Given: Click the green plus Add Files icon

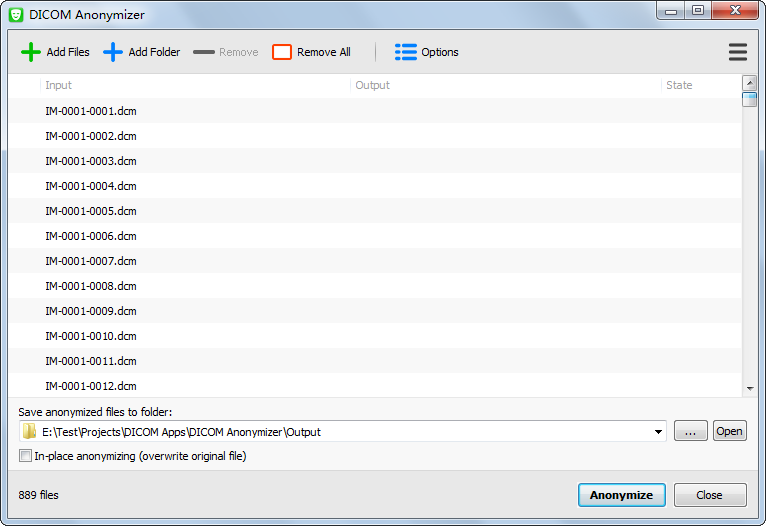Looking at the screenshot, I should pos(31,52).
